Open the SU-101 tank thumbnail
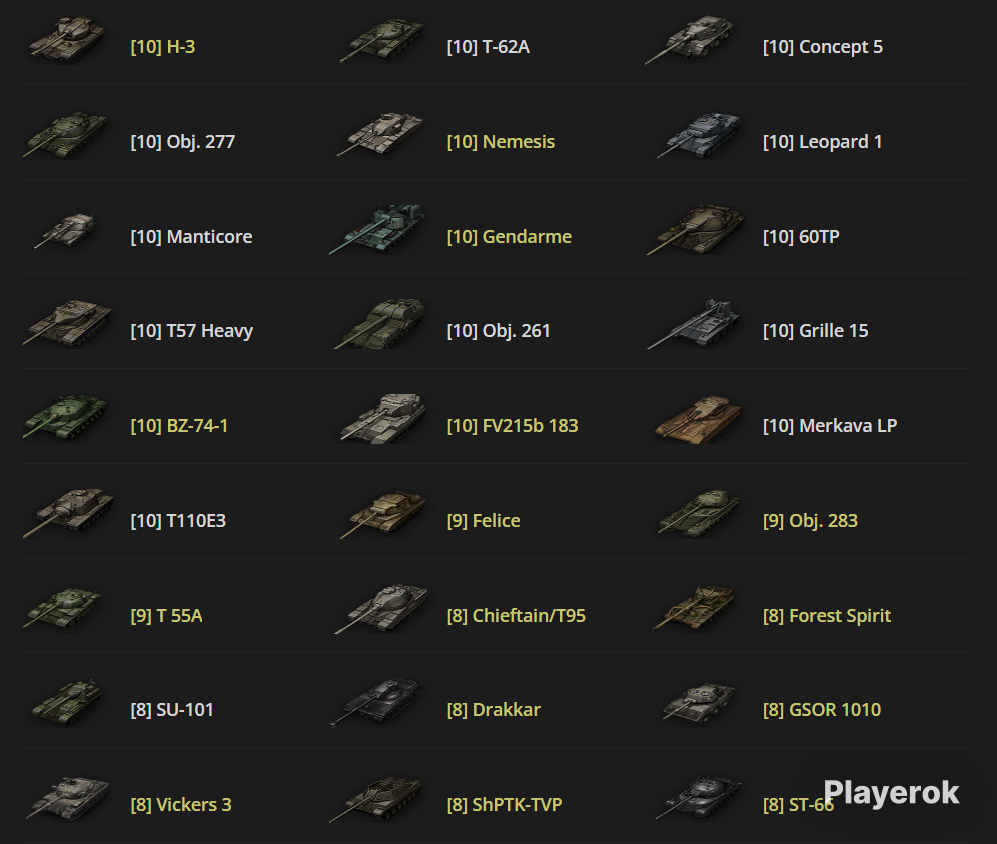Viewport: 997px width, 844px height. [x=66, y=702]
